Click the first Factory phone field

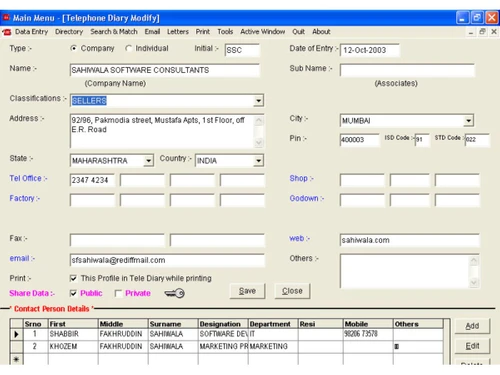[x=92, y=200]
